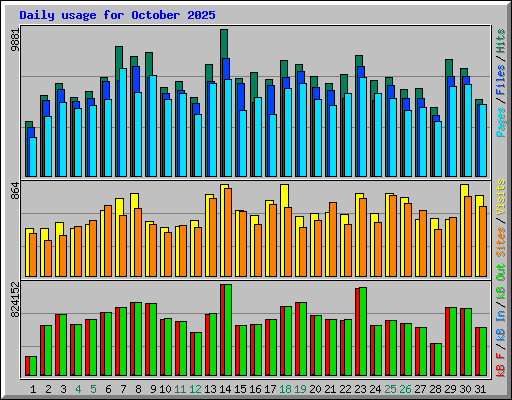The image size is (512, 400).
Task: Click weekend day 19 on the axis
Action: click(300, 389)
